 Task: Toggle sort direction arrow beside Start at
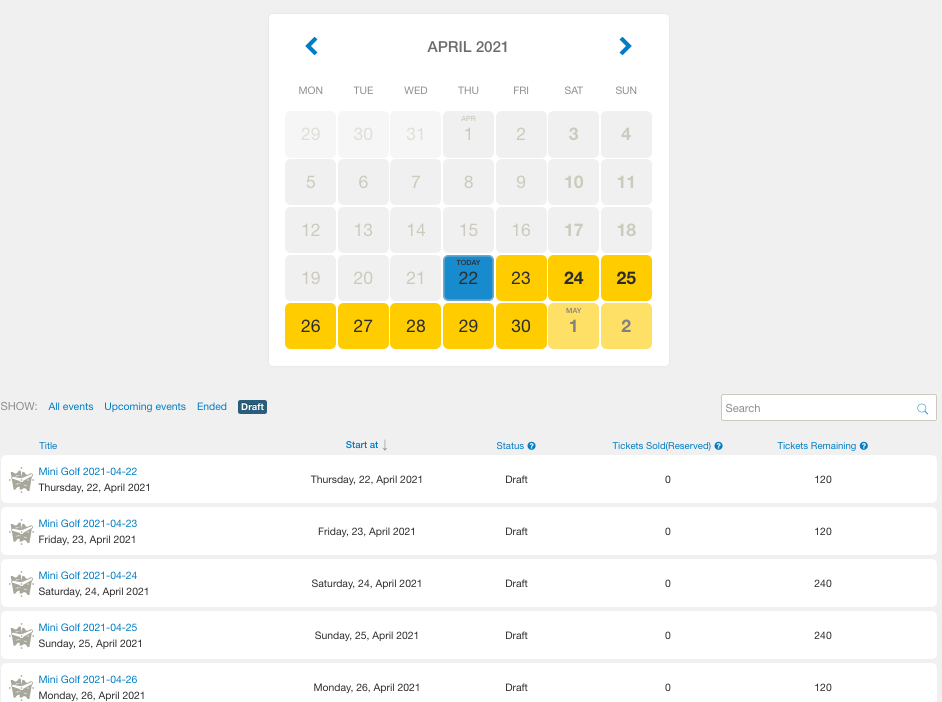point(385,445)
